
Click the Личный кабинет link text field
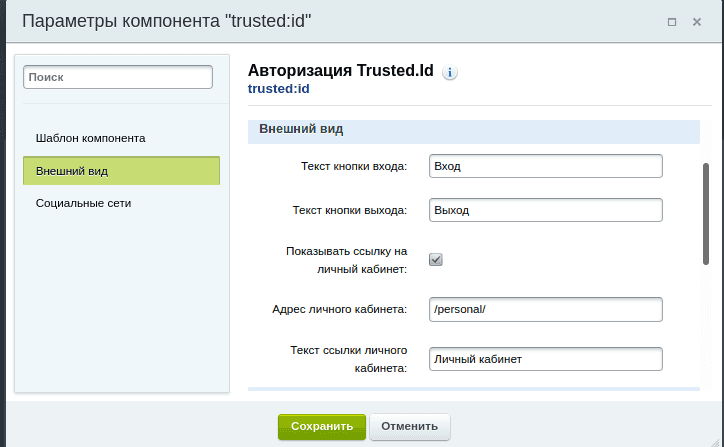click(546, 359)
